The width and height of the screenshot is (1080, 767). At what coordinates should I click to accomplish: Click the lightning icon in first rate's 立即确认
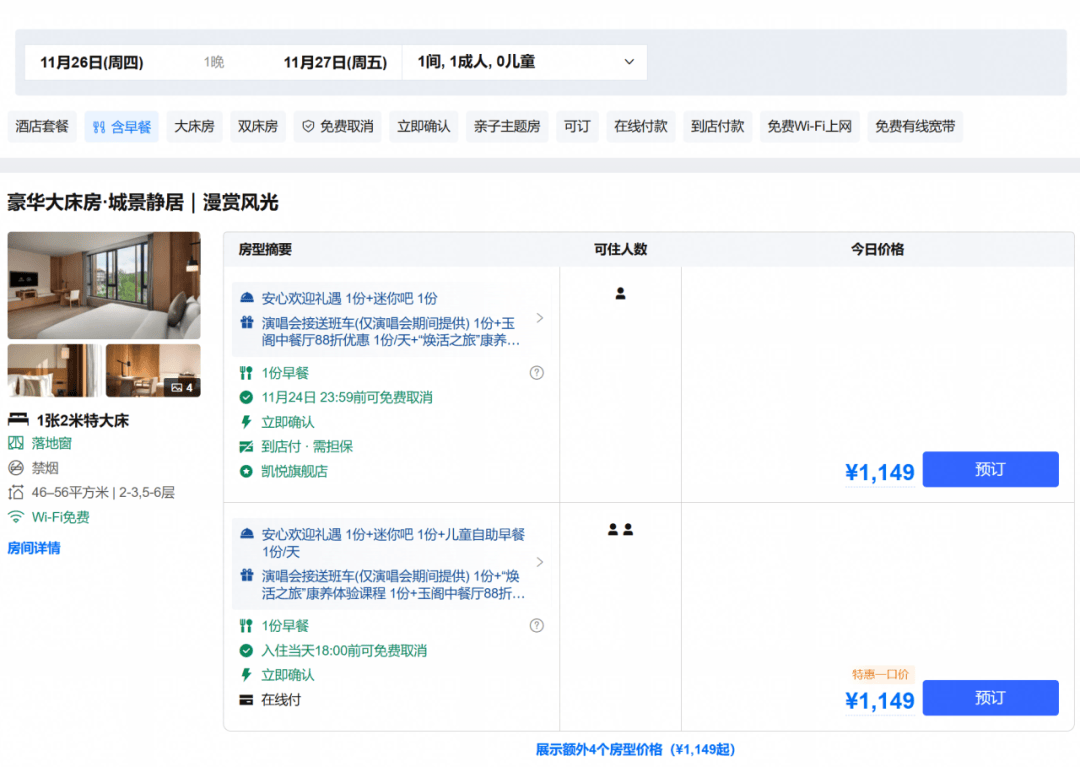tap(246, 422)
